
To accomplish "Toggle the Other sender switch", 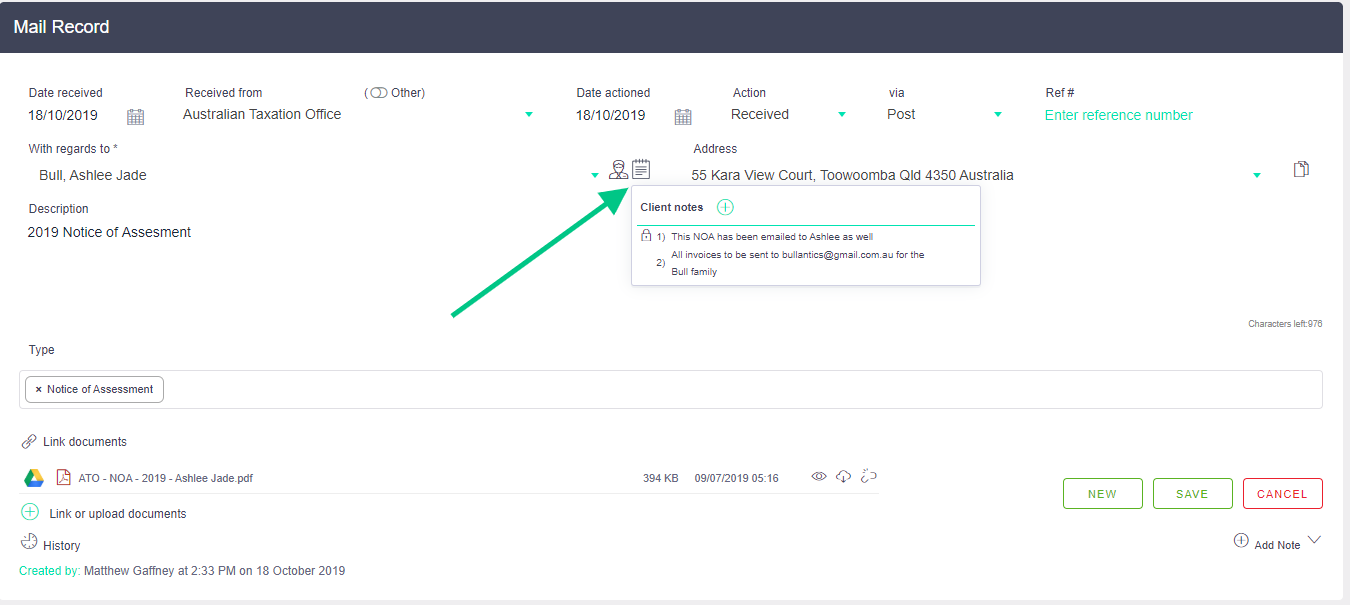I will point(378,93).
